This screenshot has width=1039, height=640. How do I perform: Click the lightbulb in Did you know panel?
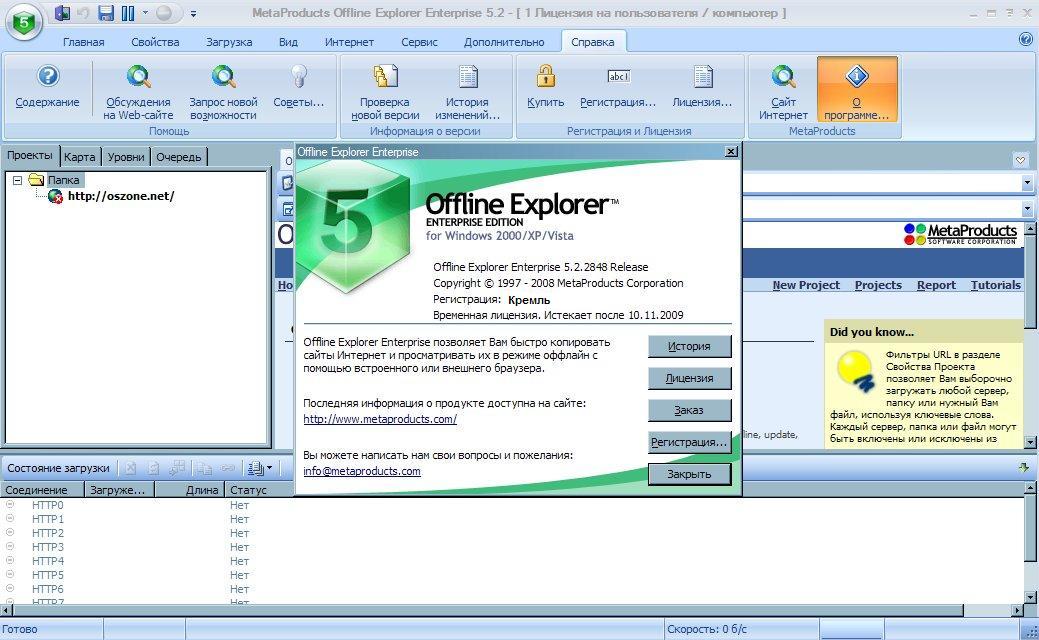pyautogui.click(x=855, y=370)
